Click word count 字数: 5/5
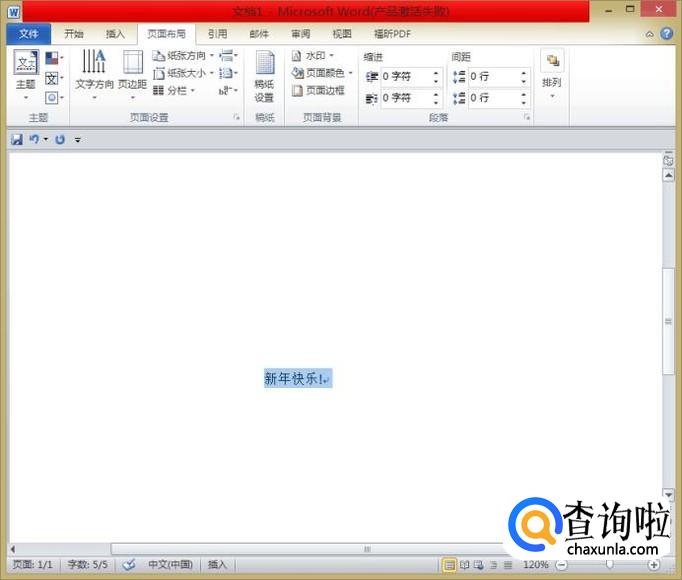Image resolution: width=682 pixels, height=580 pixels. coord(87,565)
